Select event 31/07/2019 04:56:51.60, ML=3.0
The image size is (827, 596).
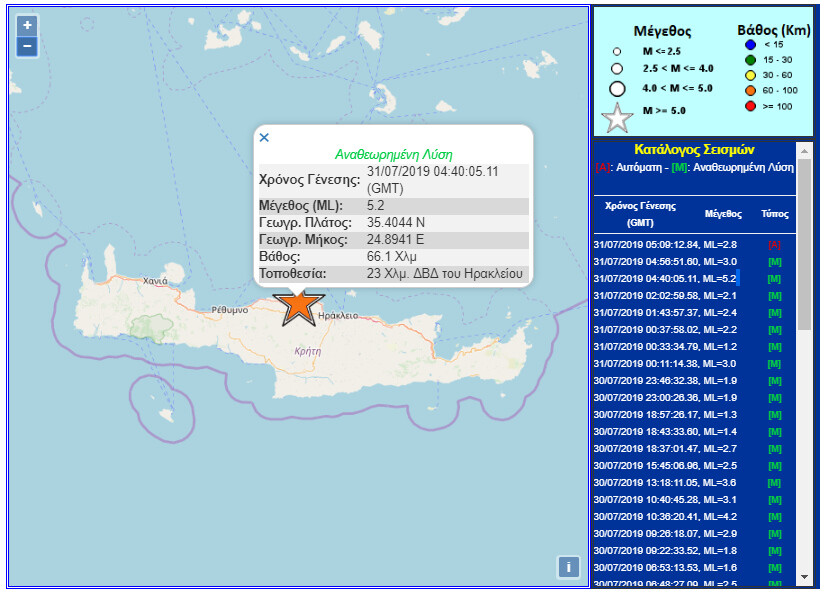[665, 262]
